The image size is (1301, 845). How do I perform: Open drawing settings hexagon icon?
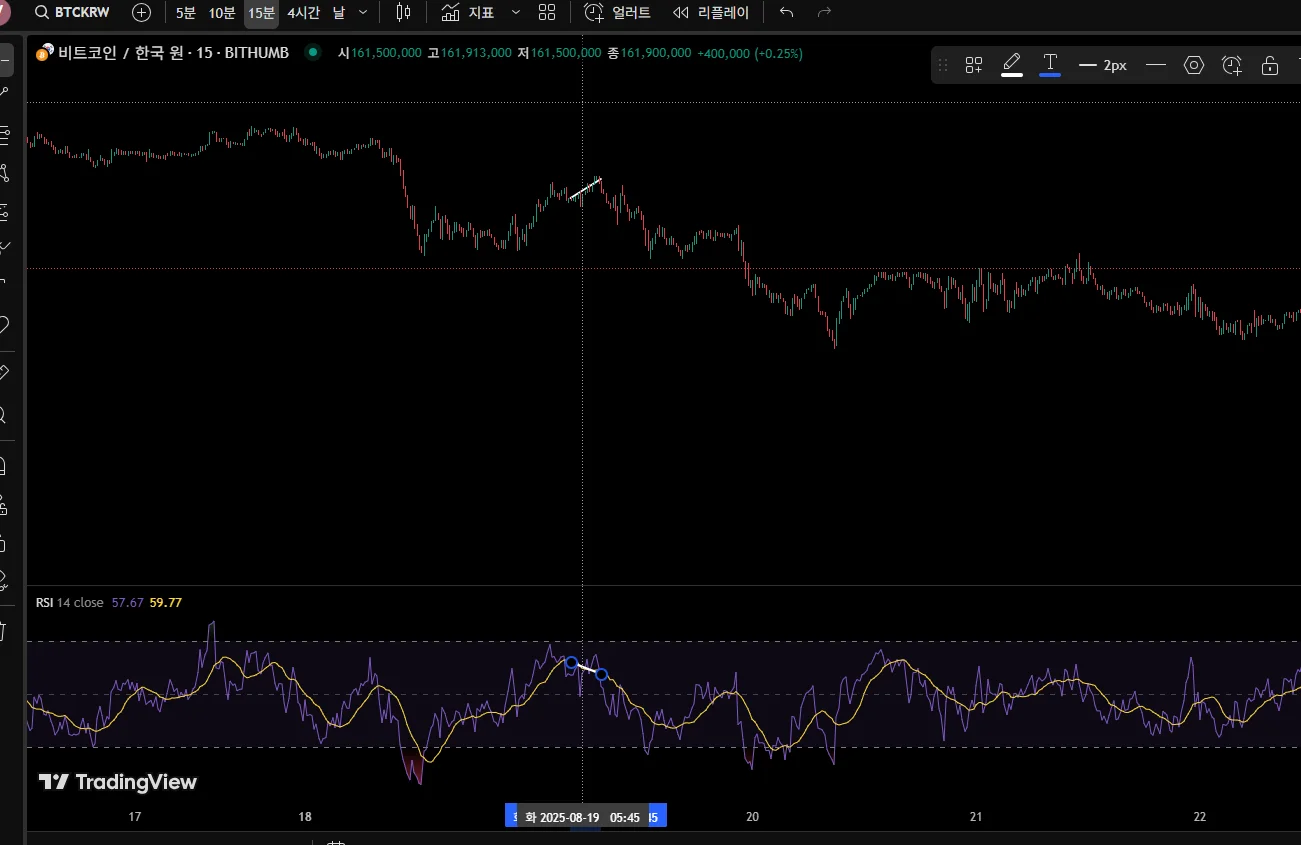1194,65
